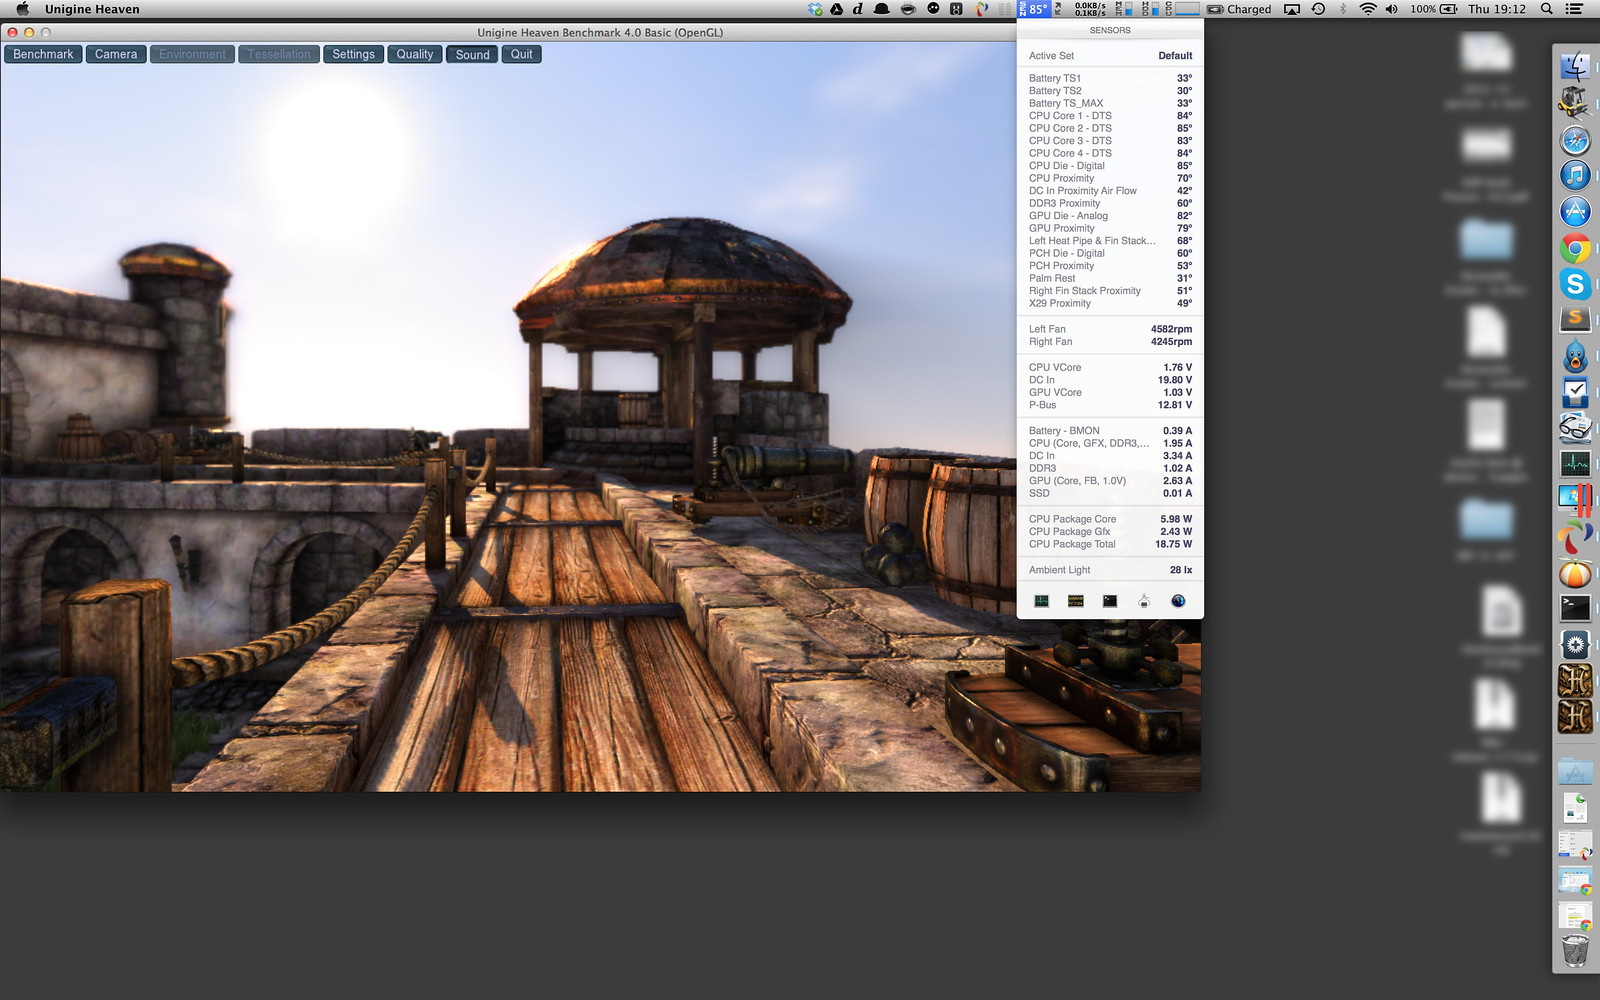Click the Trash icon in Dock

click(x=1575, y=951)
